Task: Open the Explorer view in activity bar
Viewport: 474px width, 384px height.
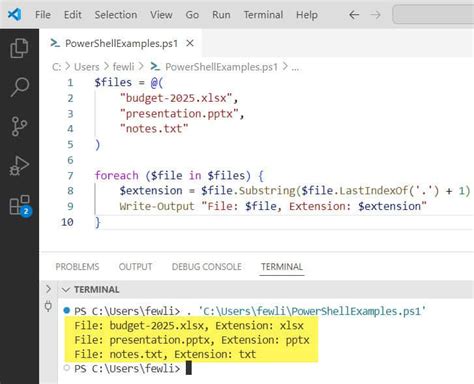Action: tap(19, 49)
